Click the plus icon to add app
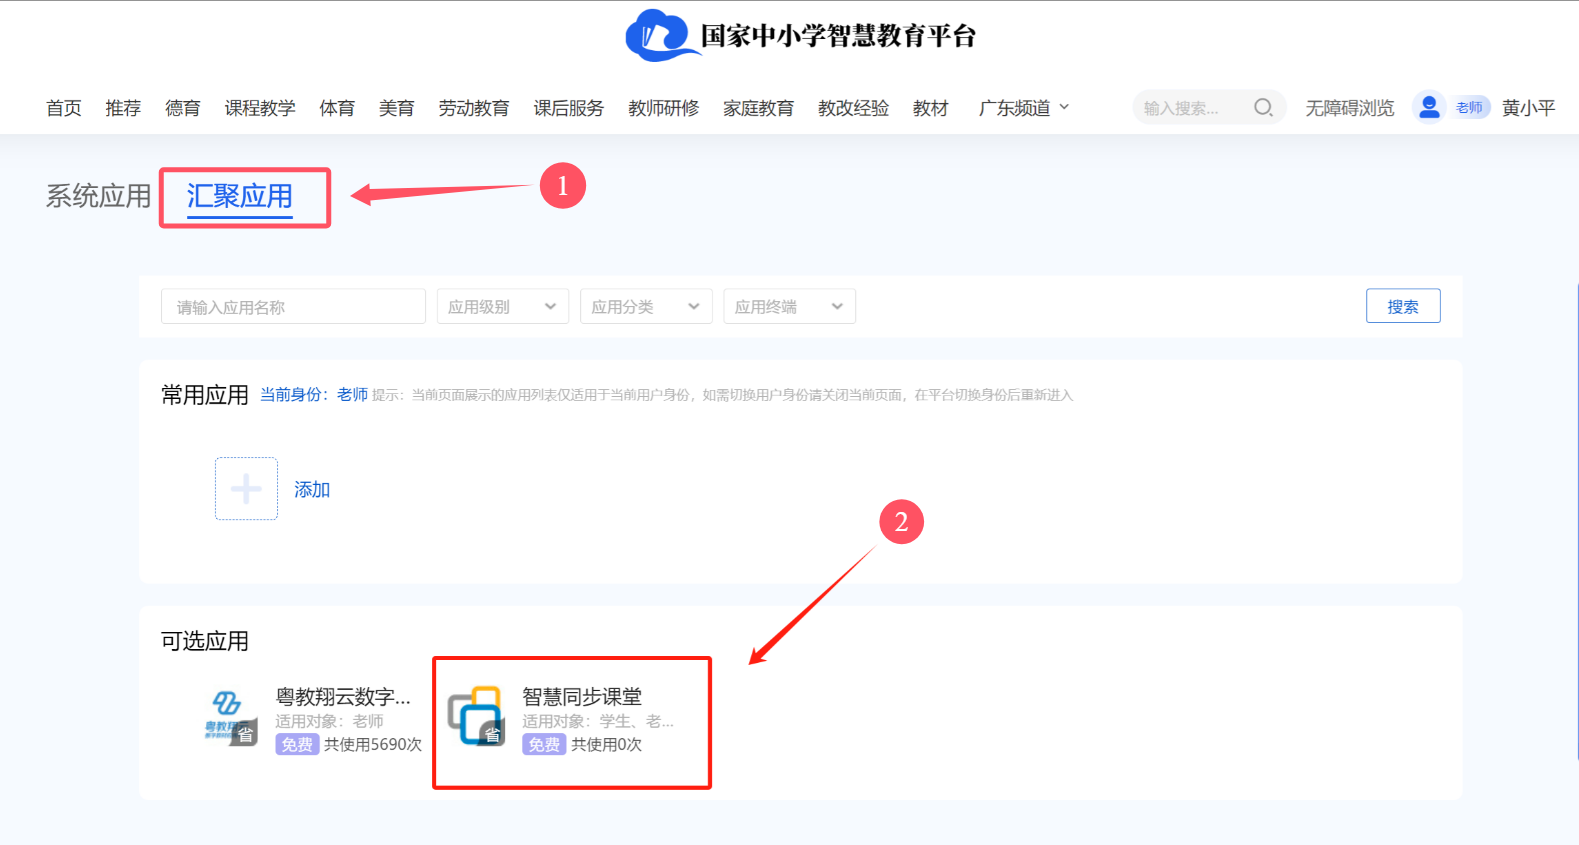Screen dimensions: 1579x845 tap(246, 489)
